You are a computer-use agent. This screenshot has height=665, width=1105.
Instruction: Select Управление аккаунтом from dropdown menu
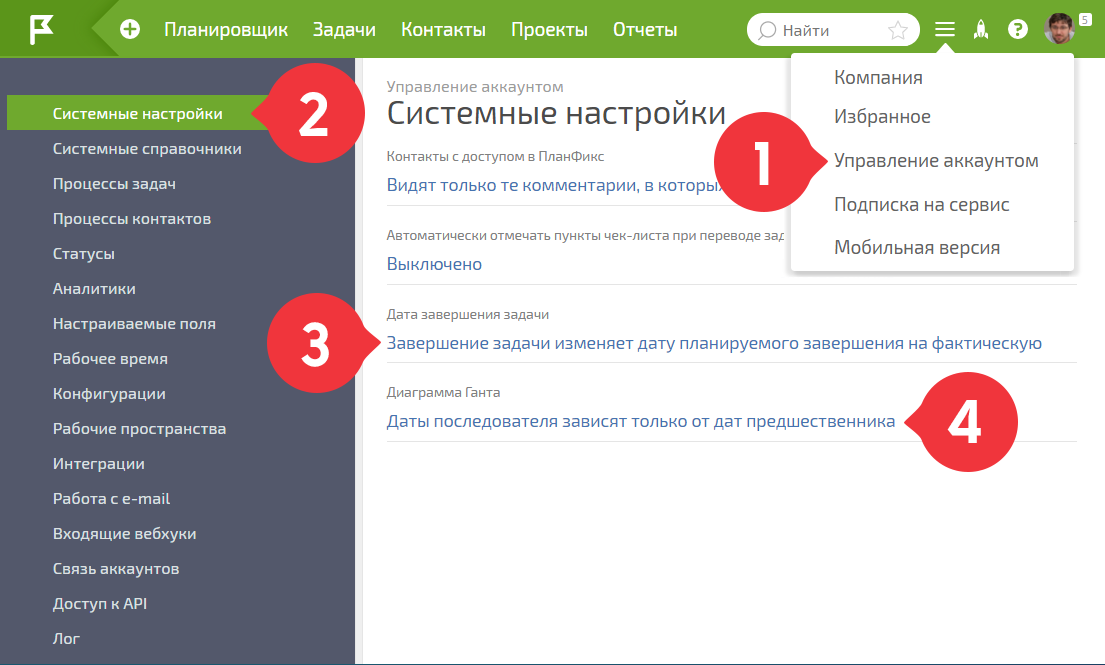coord(936,161)
